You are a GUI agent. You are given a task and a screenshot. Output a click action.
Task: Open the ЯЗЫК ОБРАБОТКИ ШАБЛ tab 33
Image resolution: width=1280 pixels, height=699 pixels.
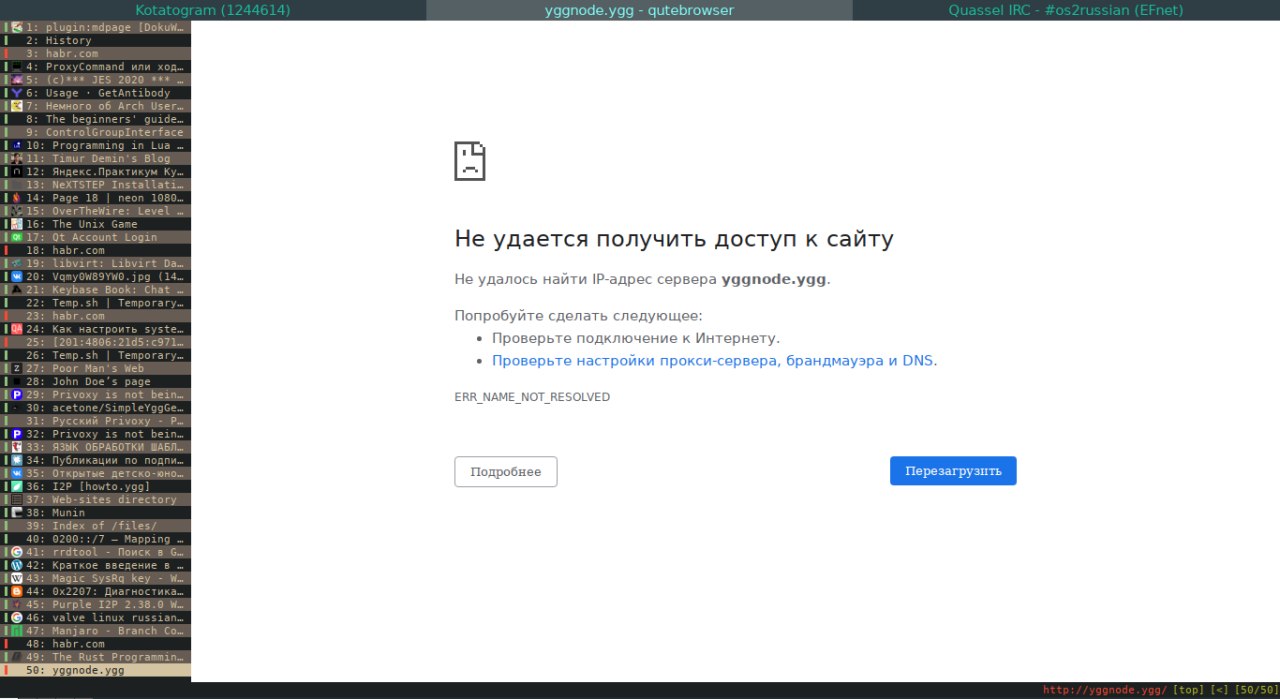click(96, 447)
